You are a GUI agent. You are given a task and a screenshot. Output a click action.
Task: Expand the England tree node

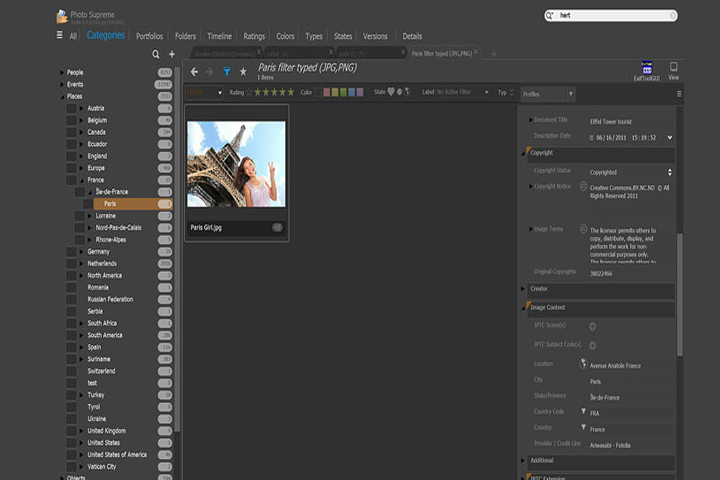[x=81, y=156]
